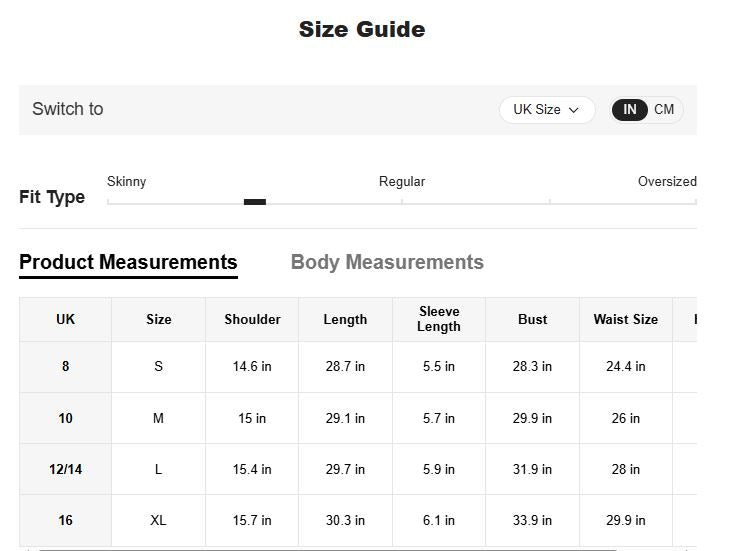Click the Fit Type slider marker

click(x=255, y=202)
